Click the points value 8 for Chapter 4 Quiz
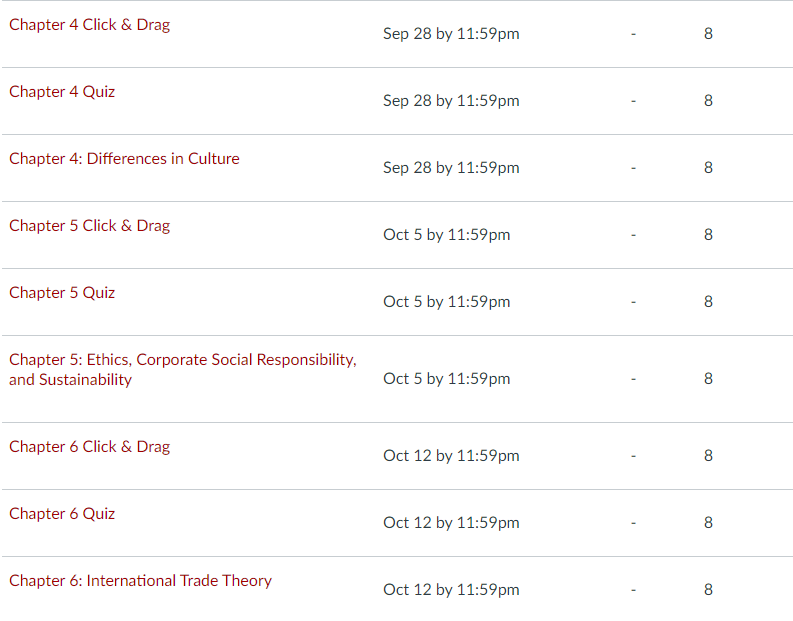 pos(709,101)
